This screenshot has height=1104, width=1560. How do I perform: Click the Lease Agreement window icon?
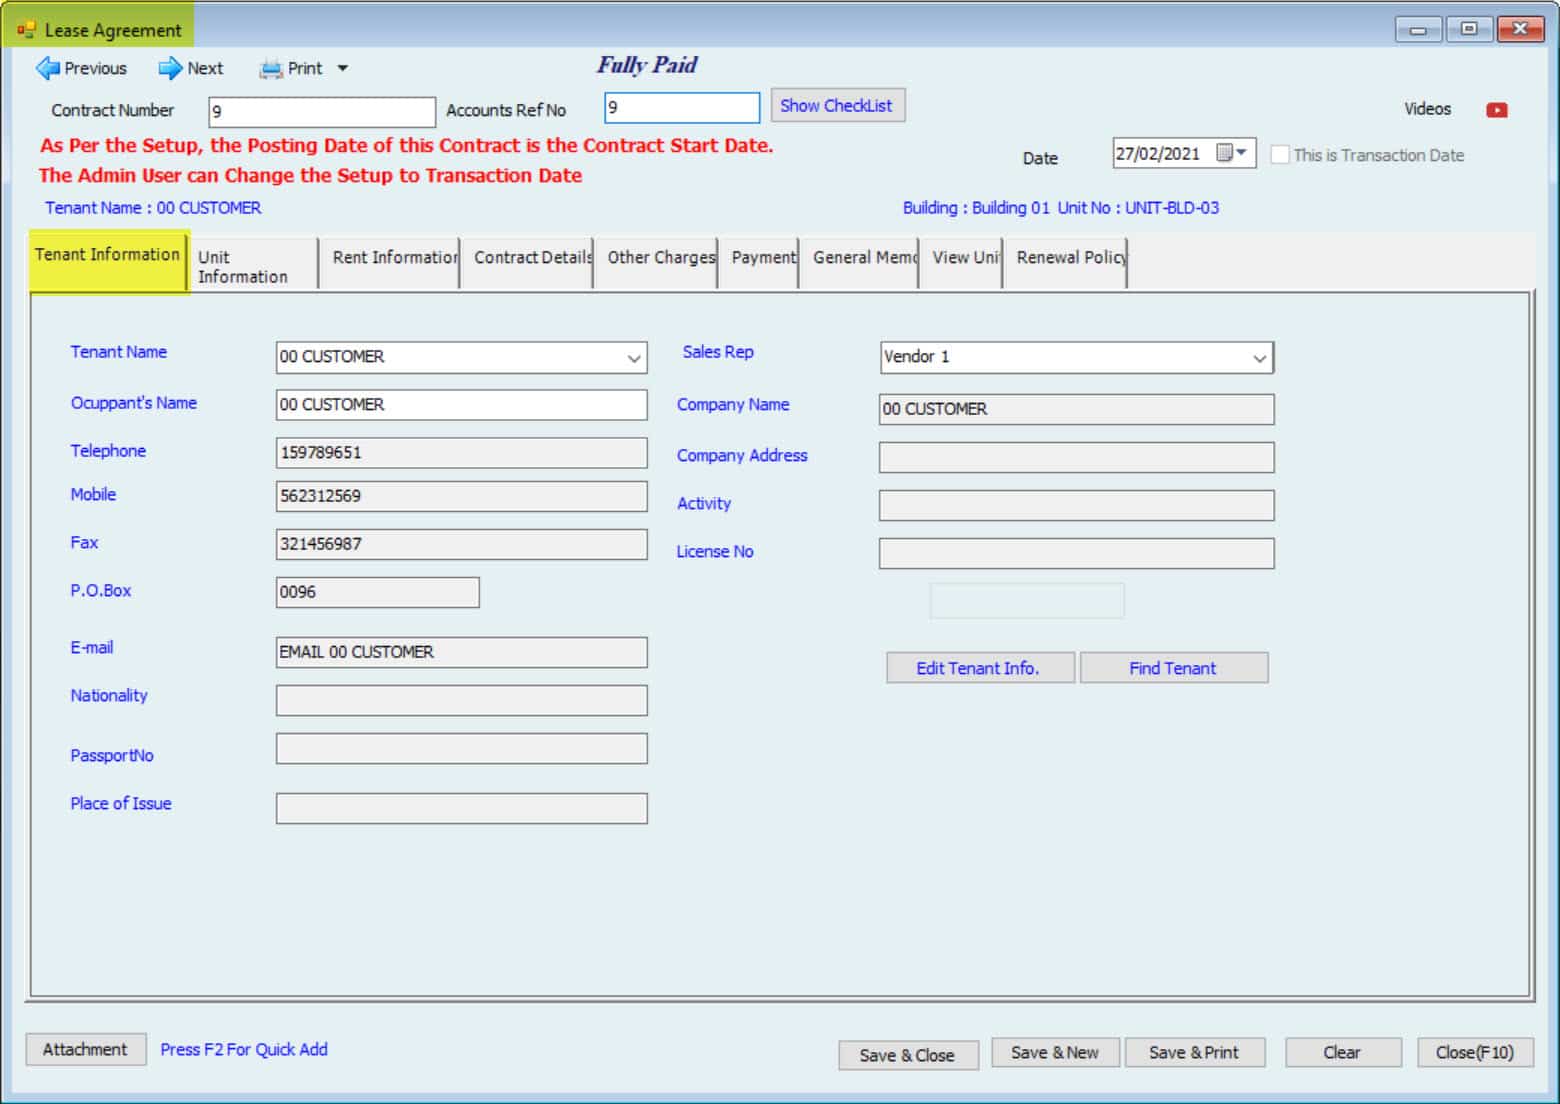26,30
